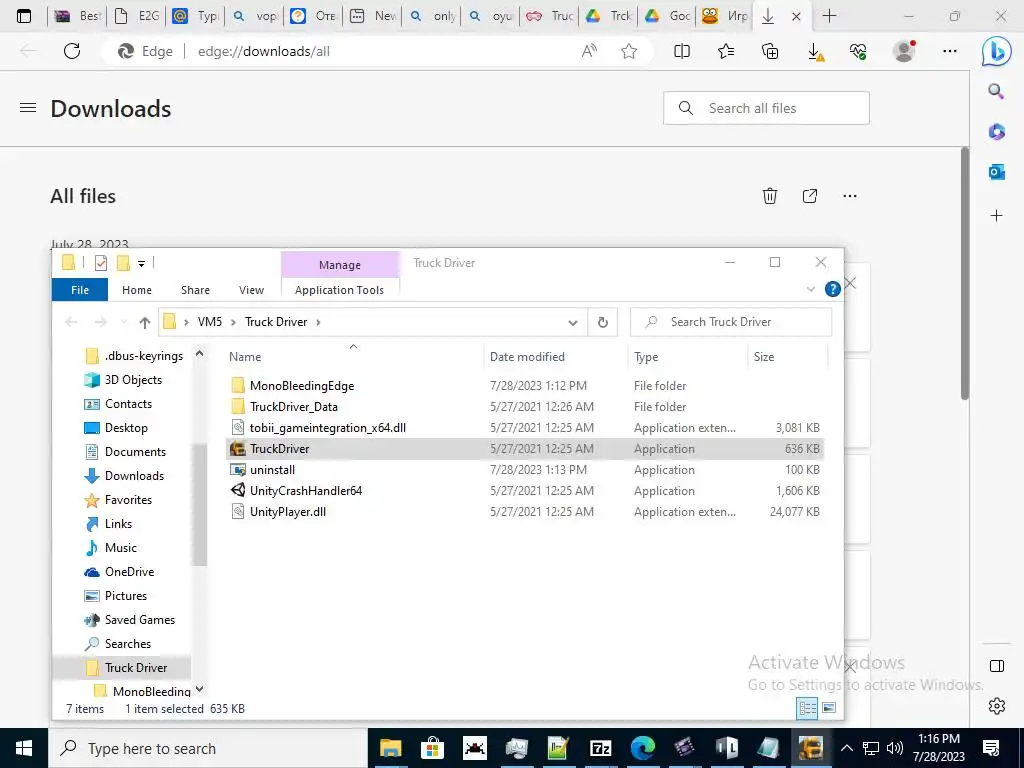This screenshot has width=1024, height=768.
Task: Add this page to favorites star
Action: [629, 51]
